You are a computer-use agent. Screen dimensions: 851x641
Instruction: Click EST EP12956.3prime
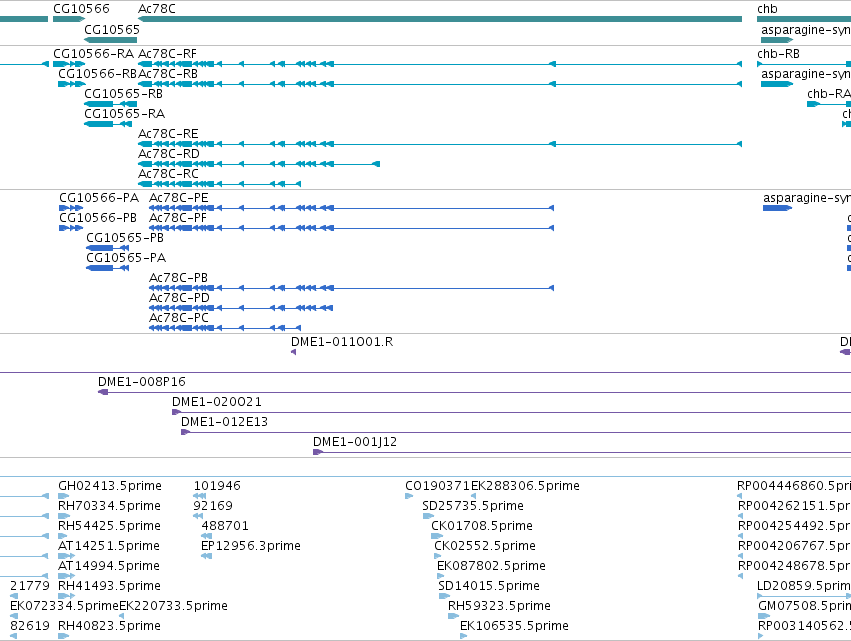pyautogui.click(x=206, y=556)
